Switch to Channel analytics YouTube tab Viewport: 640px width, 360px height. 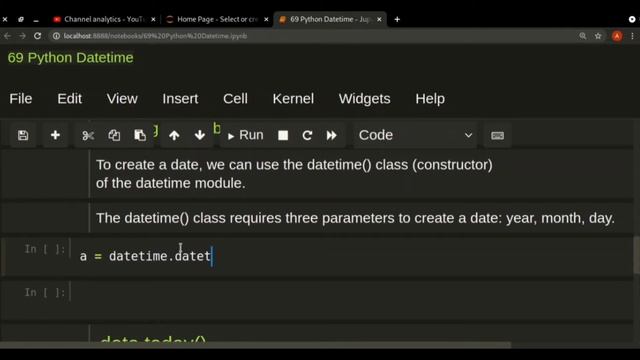[x=104, y=19]
